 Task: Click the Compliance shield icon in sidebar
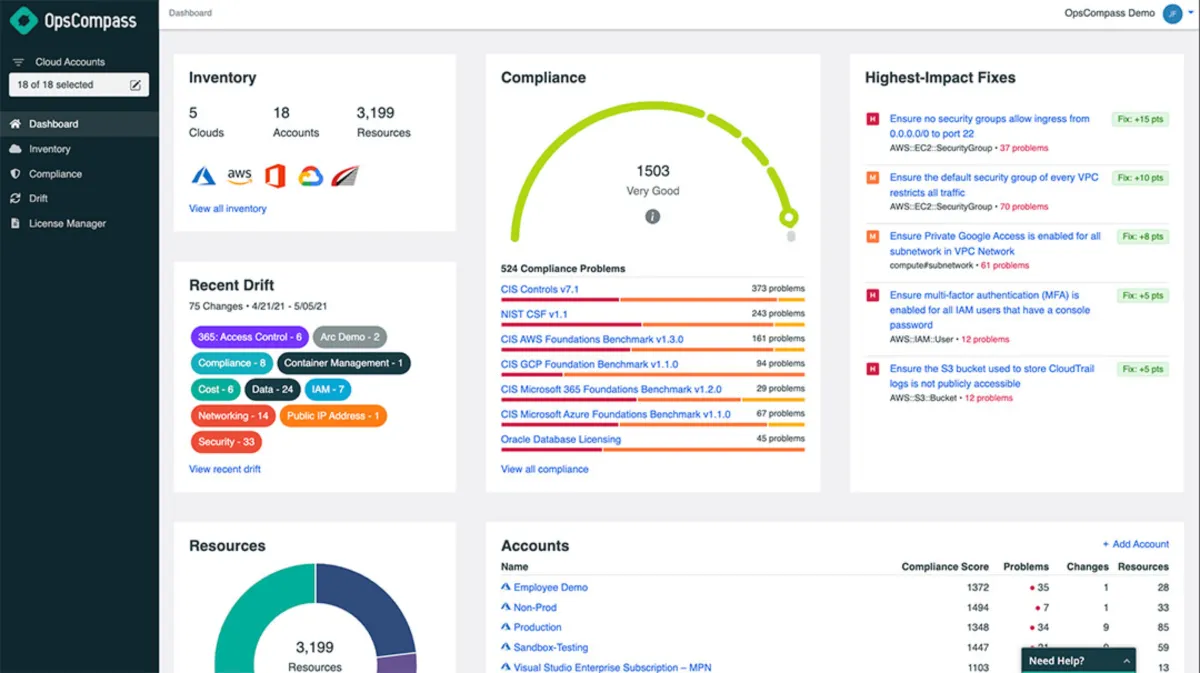[15, 174]
